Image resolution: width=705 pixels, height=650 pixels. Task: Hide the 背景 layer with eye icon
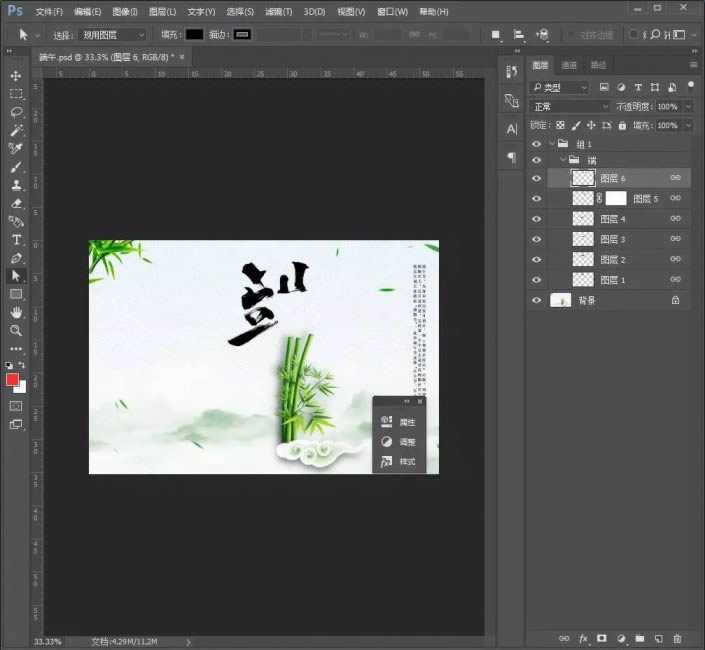pyautogui.click(x=537, y=300)
